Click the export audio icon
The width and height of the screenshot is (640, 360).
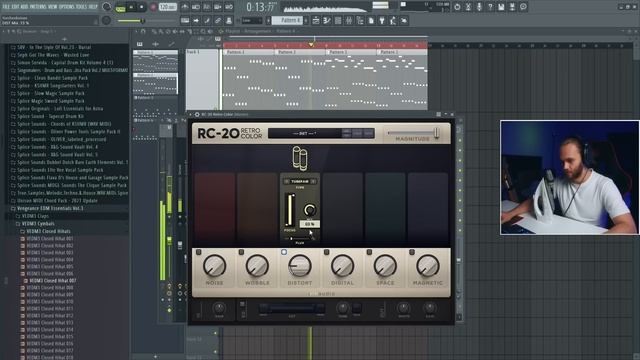tap(512, 7)
